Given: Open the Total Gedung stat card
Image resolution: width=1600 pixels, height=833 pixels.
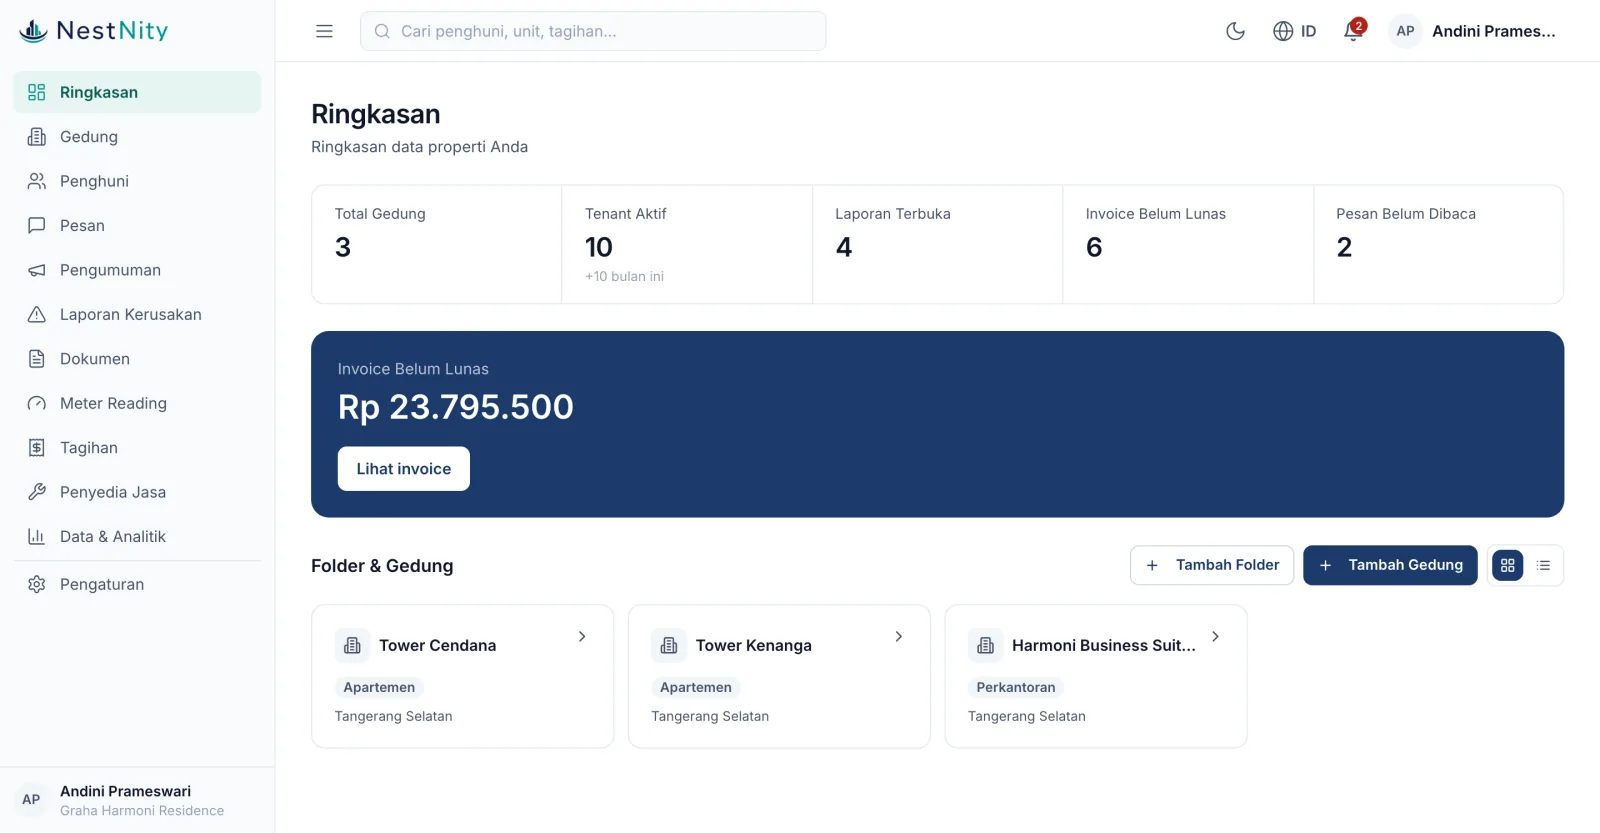Looking at the screenshot, I should 437,244.
